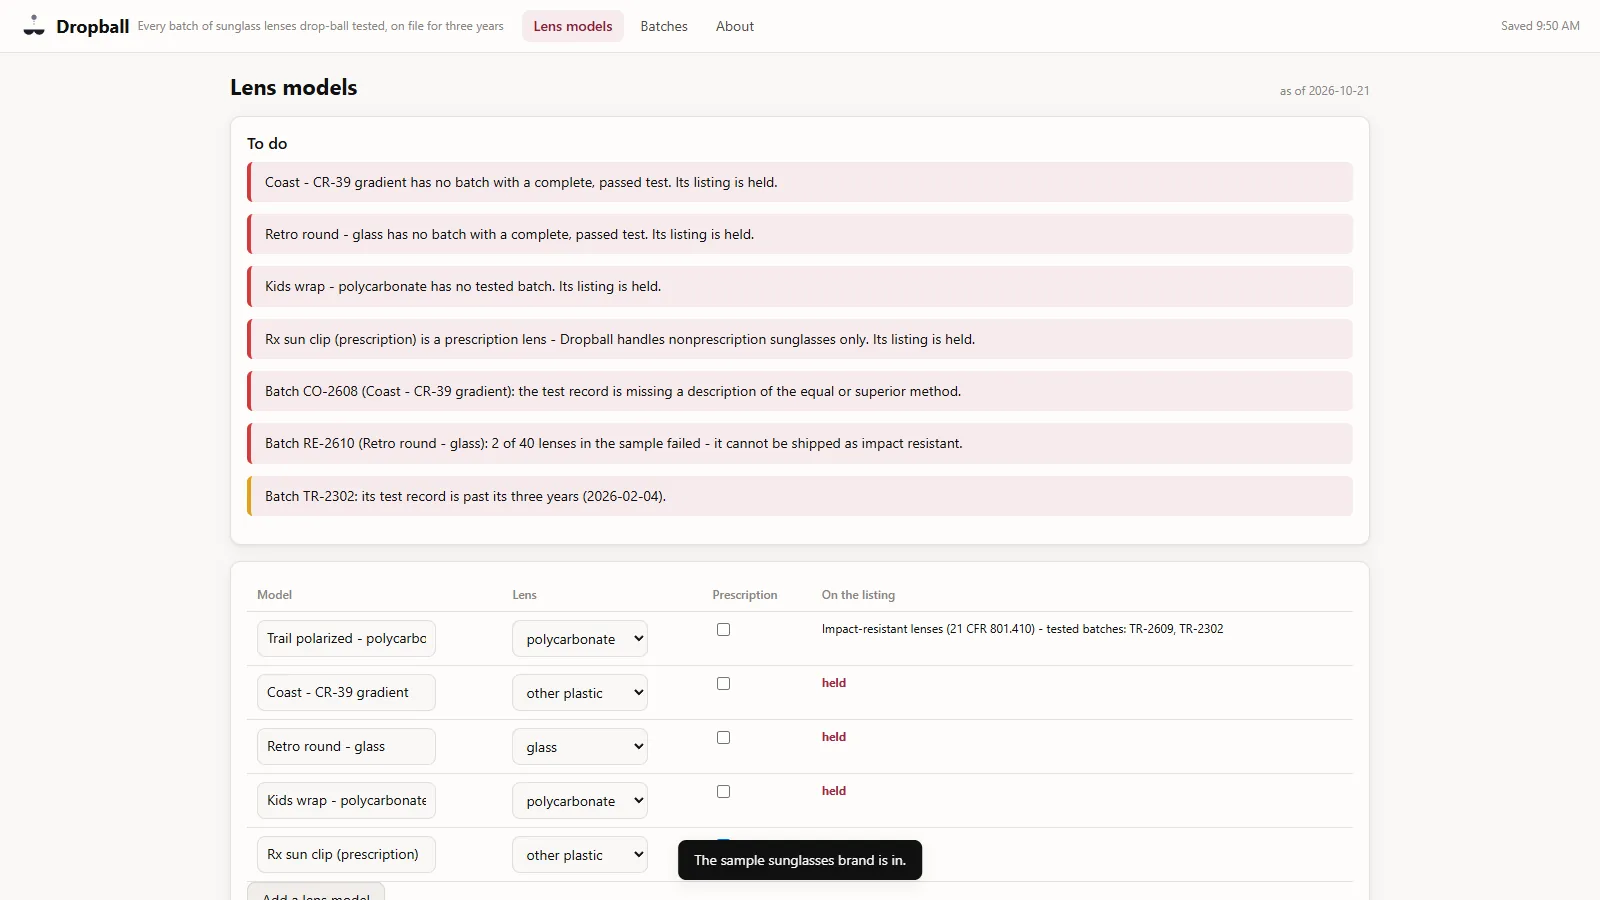The image size is (1600, 900).
Task: Open the Lens dropdown showing glass
Action: pyautogui.click(x=580, y=747)
